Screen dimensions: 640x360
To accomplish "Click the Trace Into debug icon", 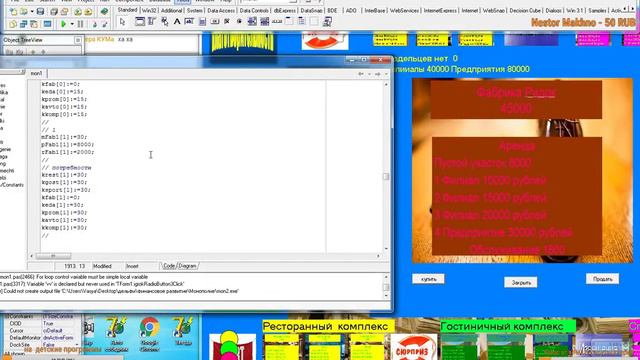I will [94, 24].
